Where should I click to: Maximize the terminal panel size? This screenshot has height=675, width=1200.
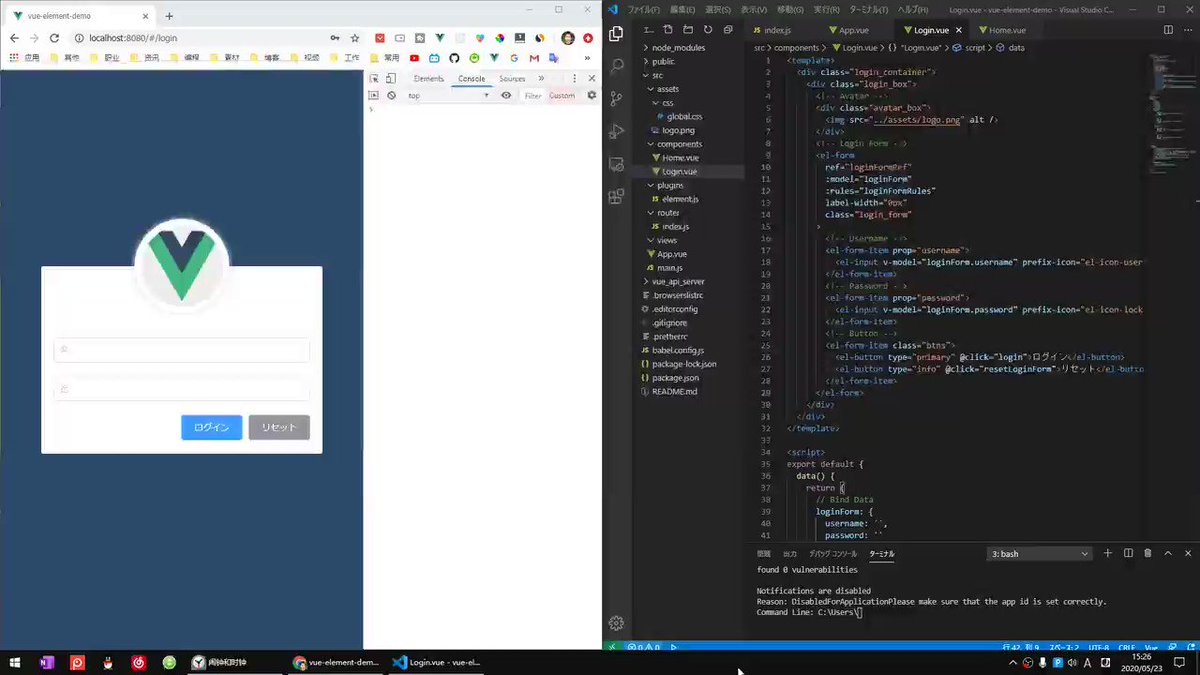[x=1168, y=553]
